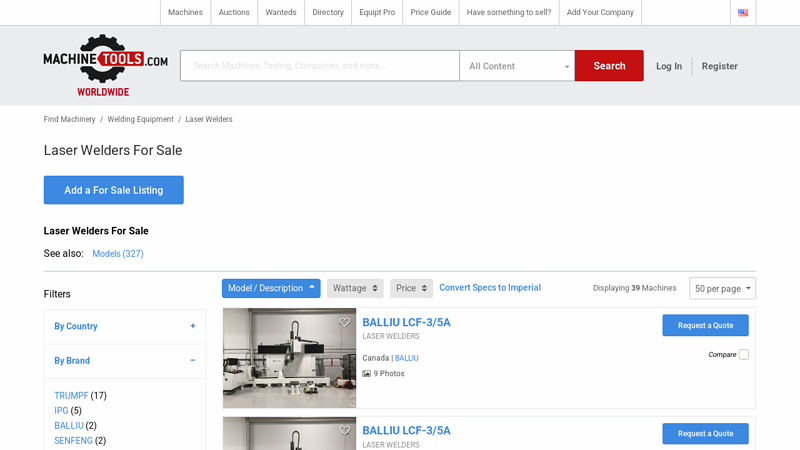Favorite the second BALLIU listing heart icon

(345, 431)
